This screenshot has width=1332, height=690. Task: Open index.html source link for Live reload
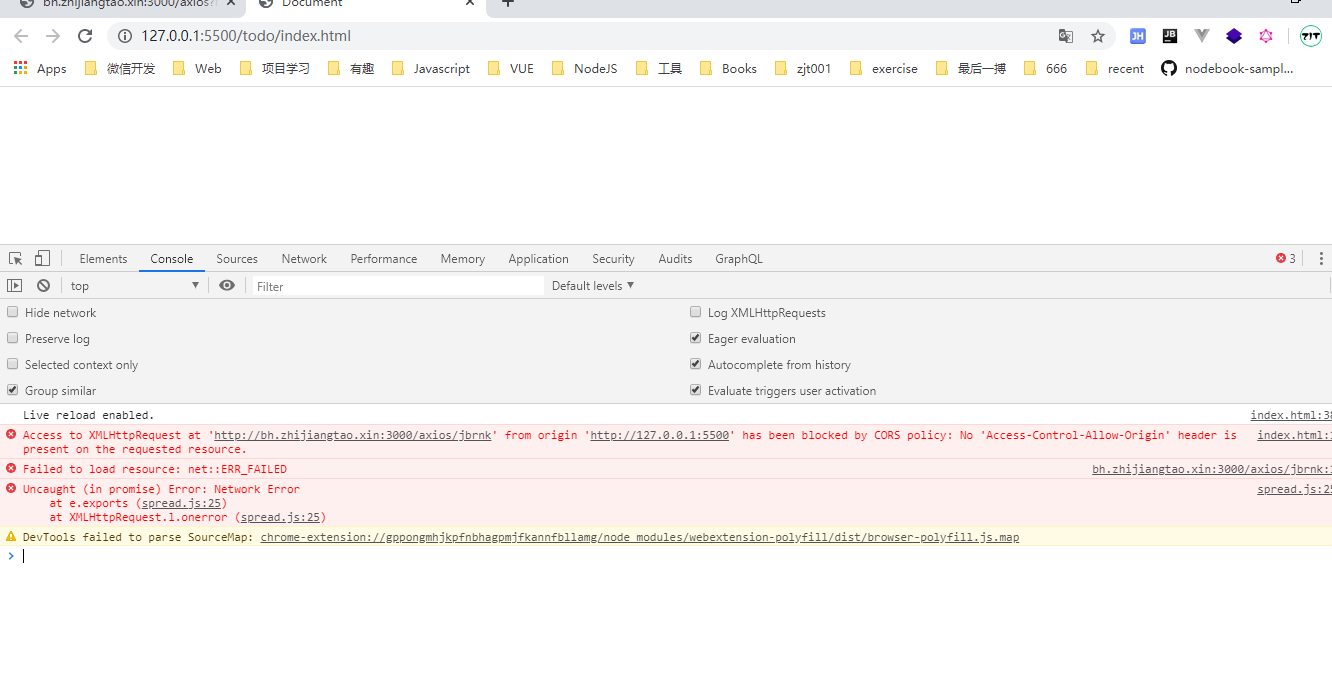[1291, 415]
